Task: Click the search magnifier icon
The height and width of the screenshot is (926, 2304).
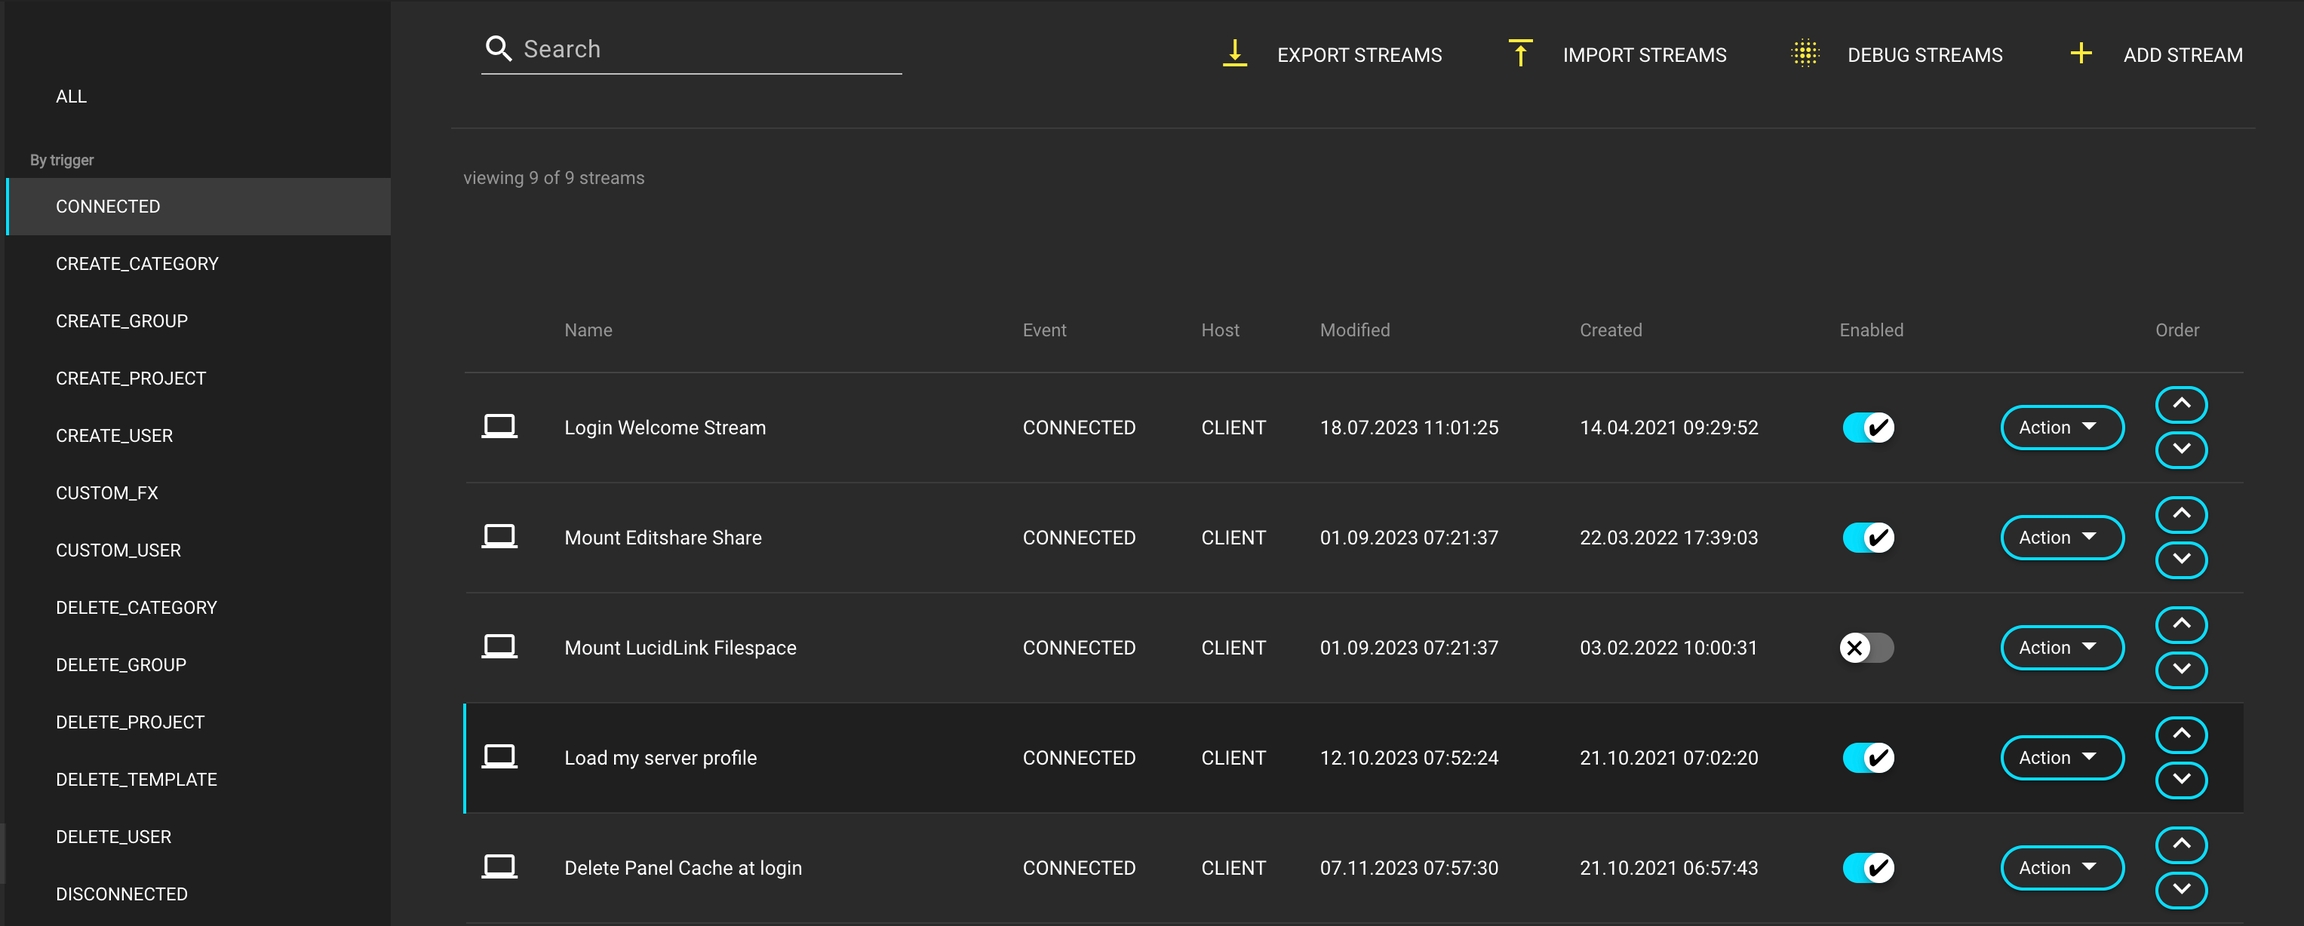Action: tap(498, 49)
